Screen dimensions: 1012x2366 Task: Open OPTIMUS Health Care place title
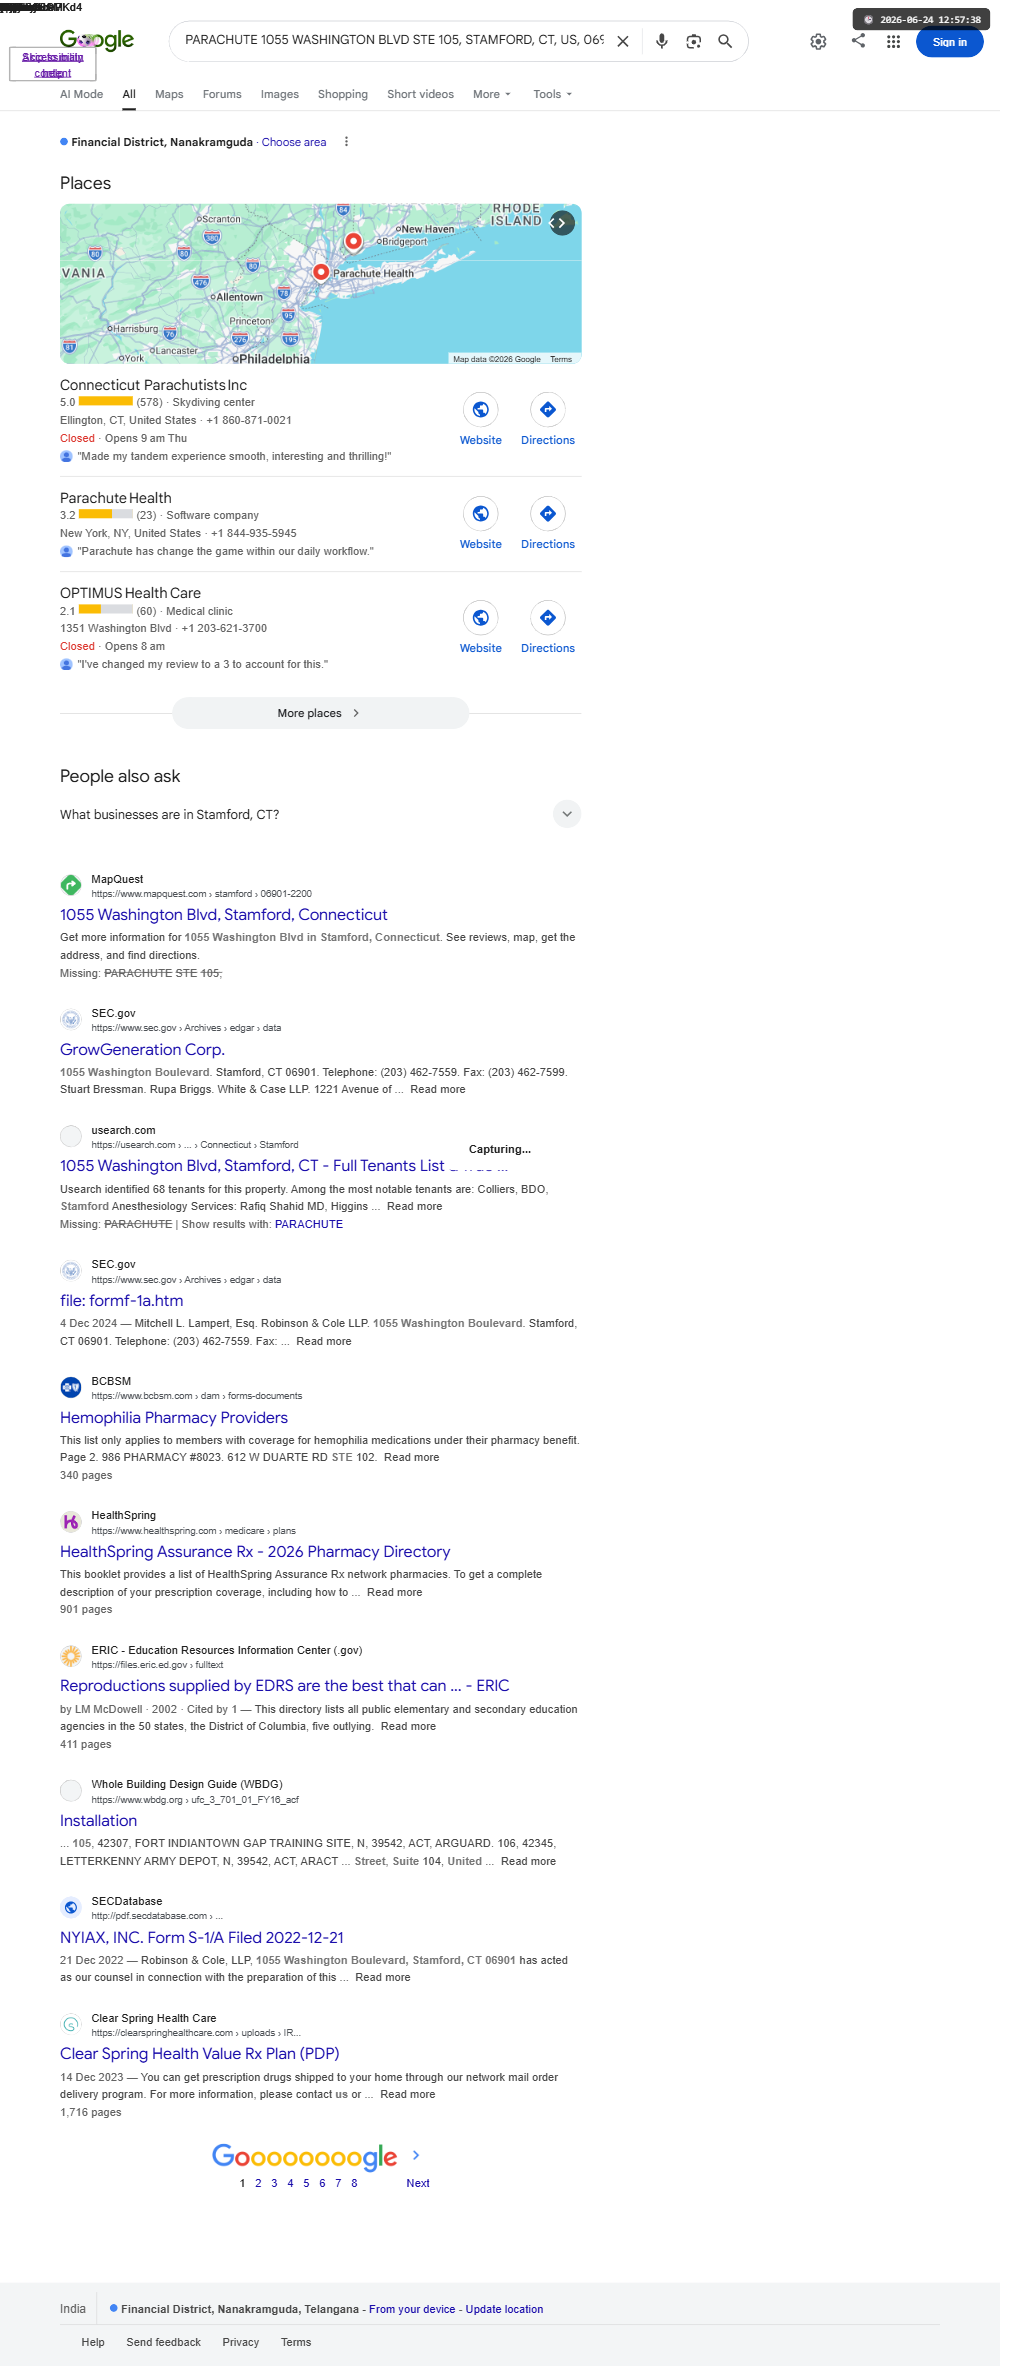[x=130, y=593]
